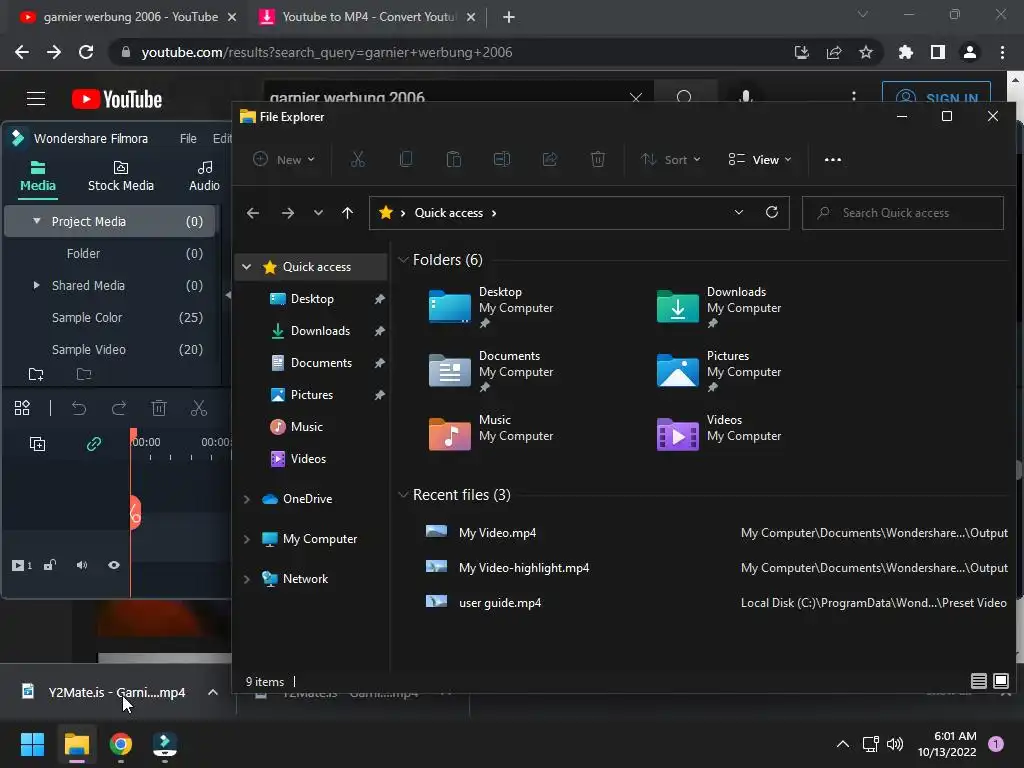The width and height of the screenshot is (1024, 768).
Task: Expand Network in navigation pane
Action: tap(246, 579)
